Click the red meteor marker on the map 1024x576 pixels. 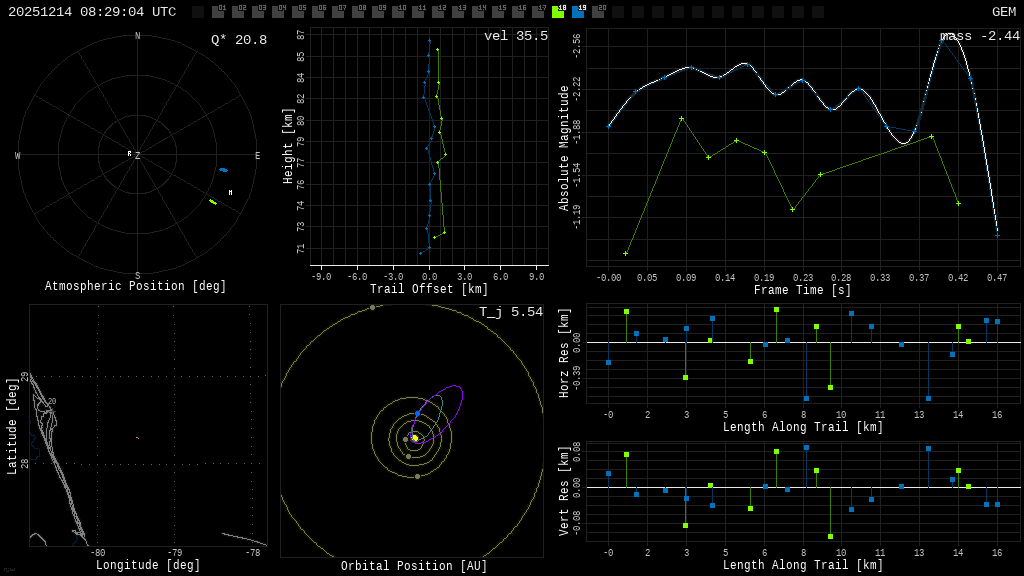point(137,438)
